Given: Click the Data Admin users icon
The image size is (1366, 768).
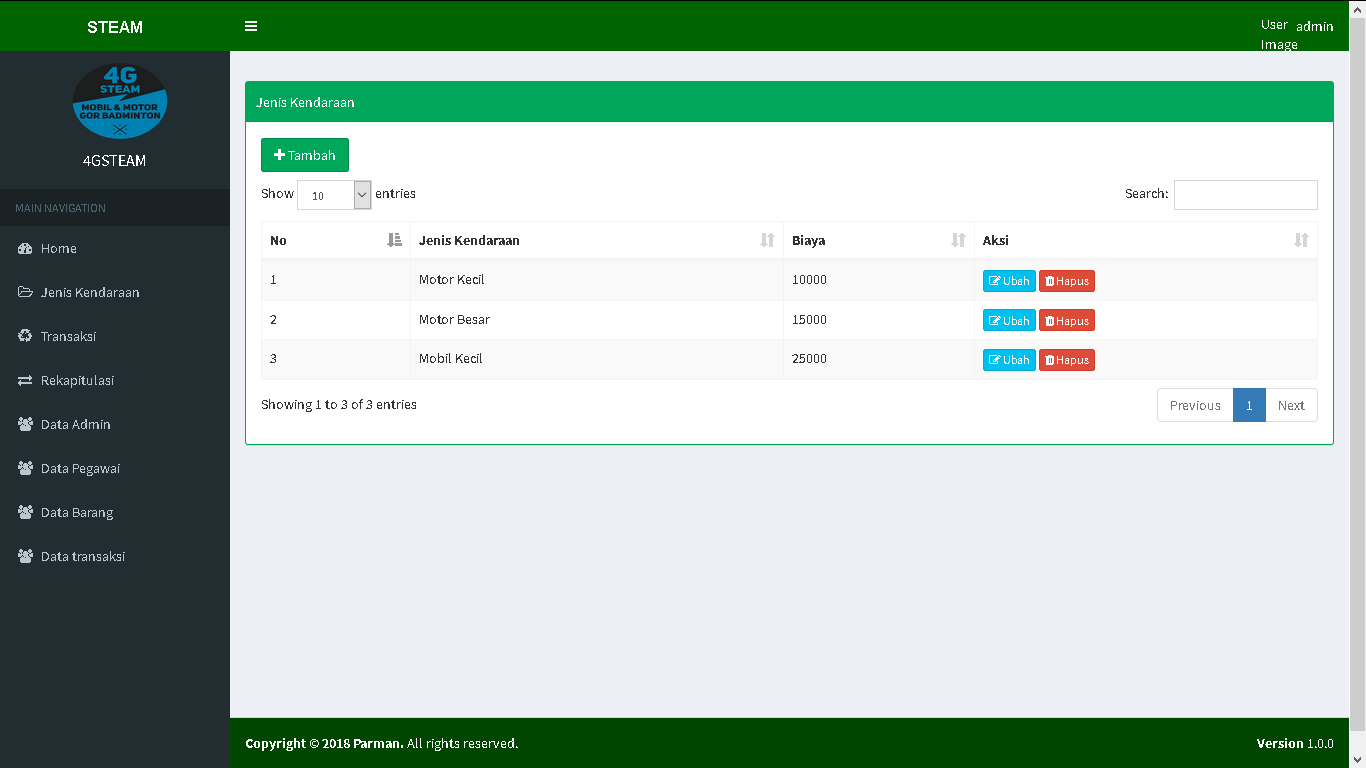Looking at the screenshot, I should [25, 424].
